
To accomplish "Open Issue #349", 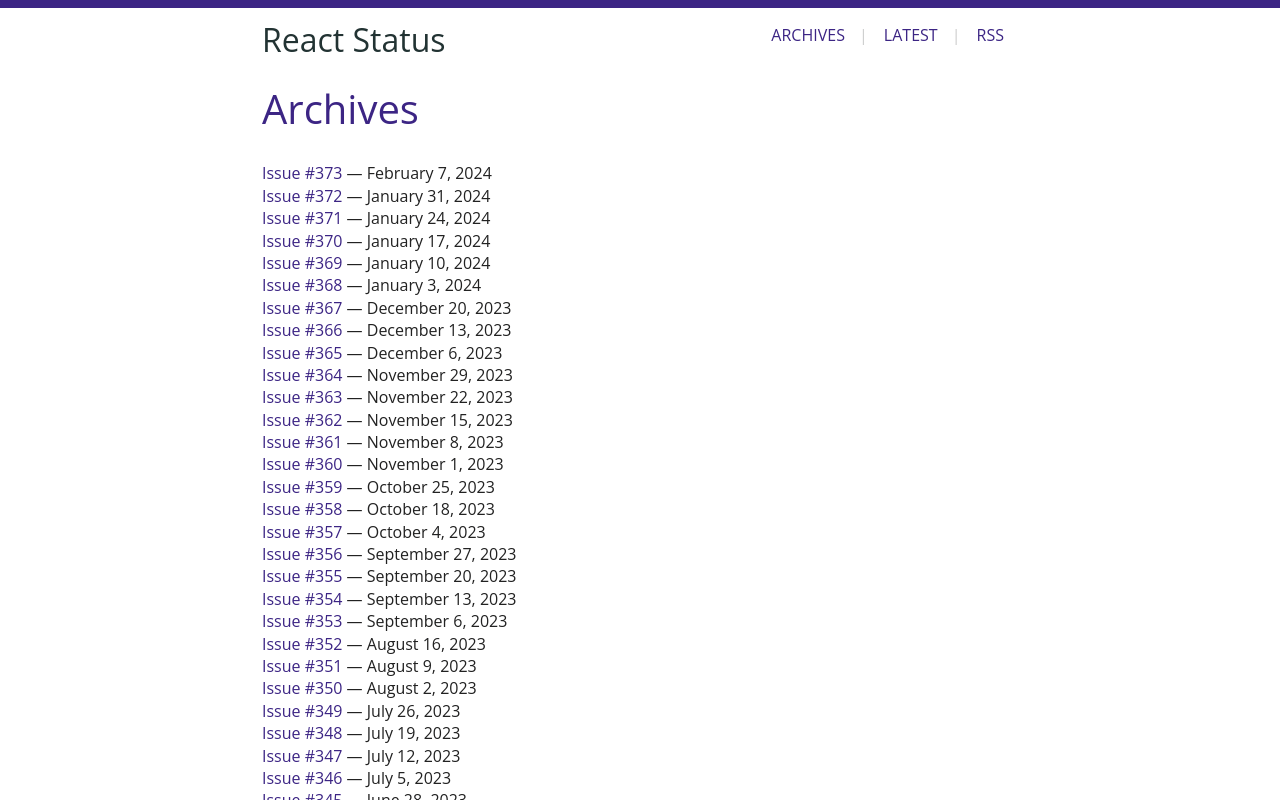I will [x=302, y=711].
